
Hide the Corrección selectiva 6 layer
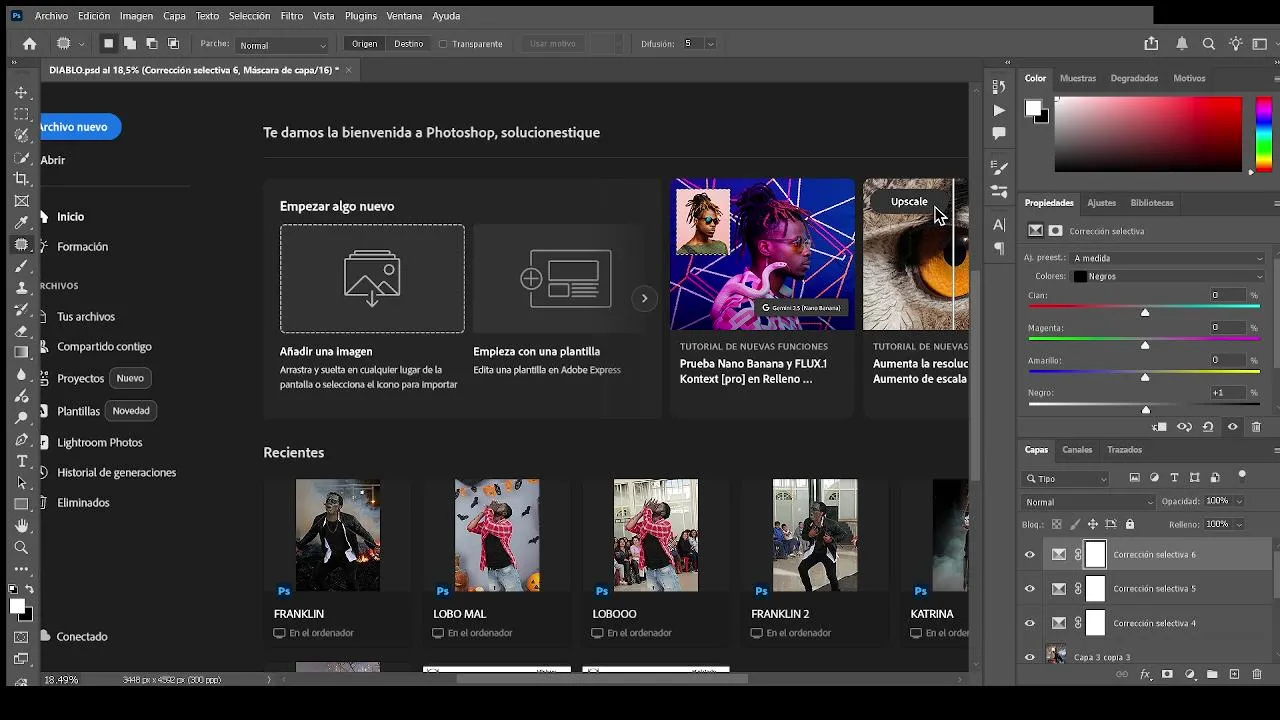tap(1030, 555)
